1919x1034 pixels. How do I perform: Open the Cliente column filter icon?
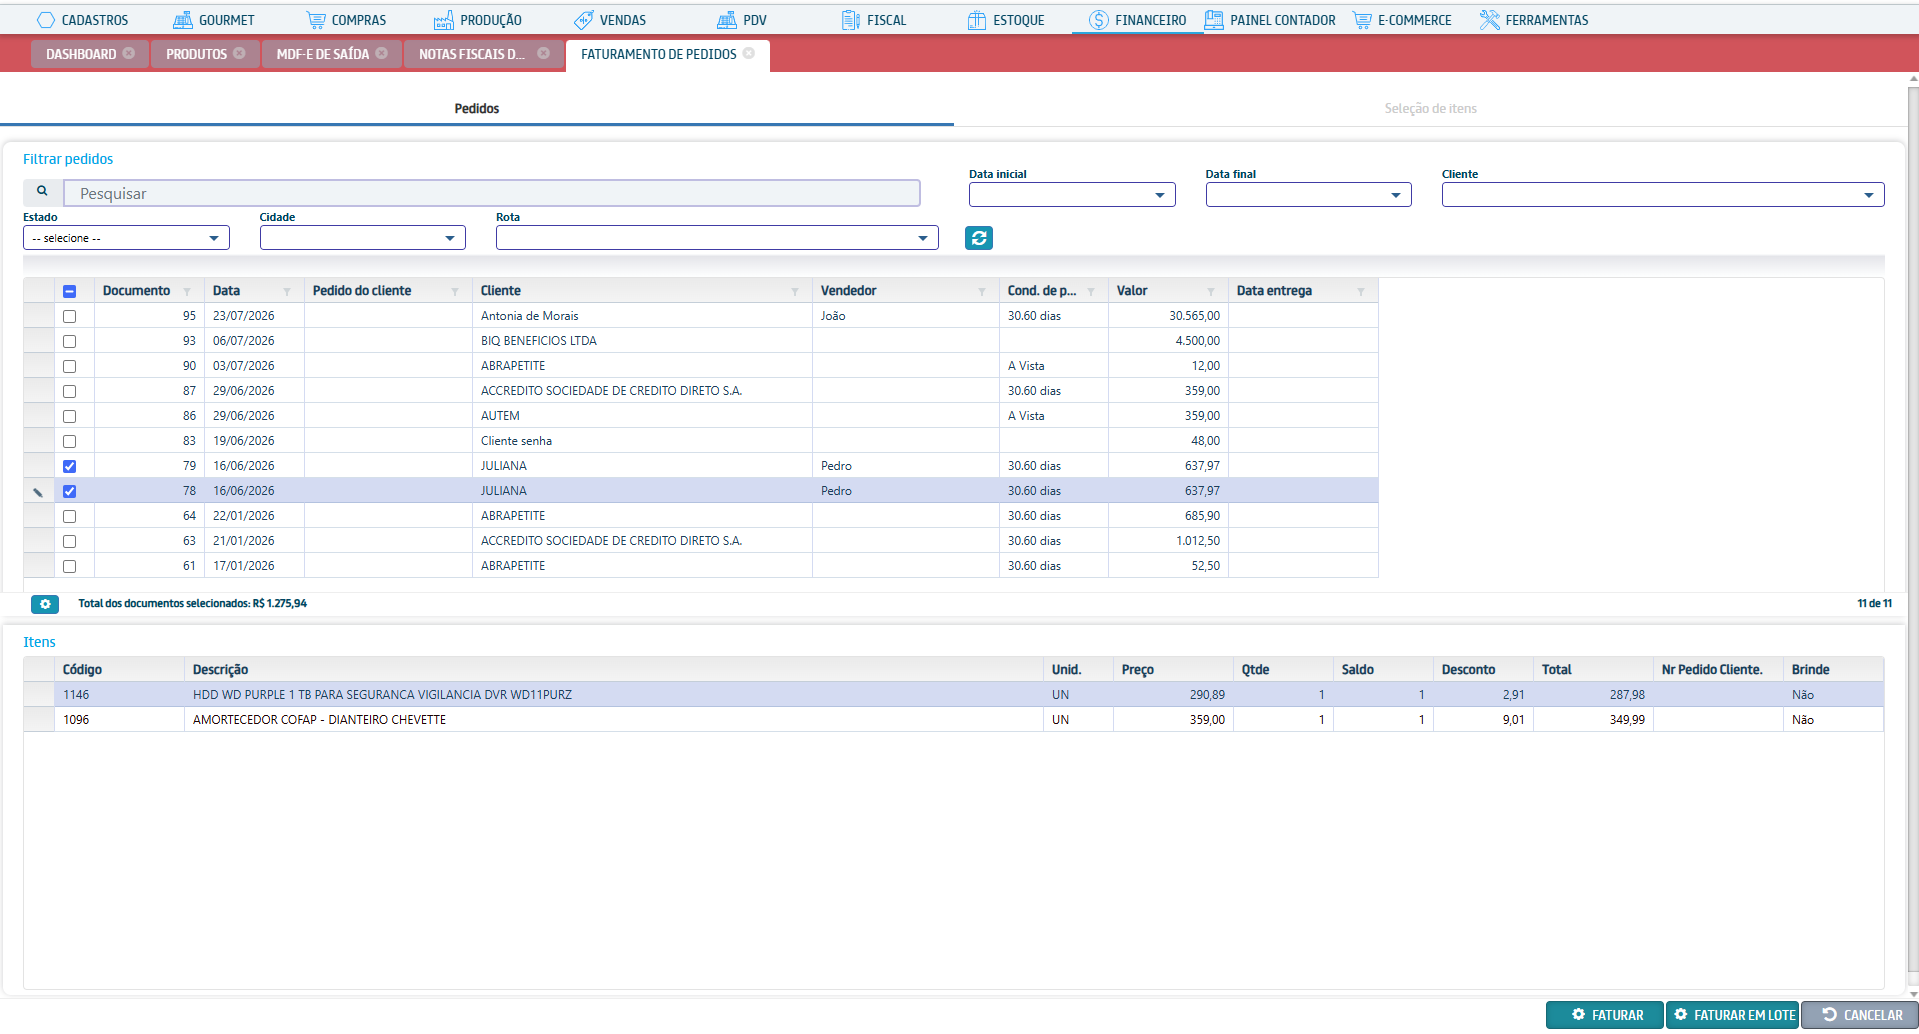coord(795,292)
